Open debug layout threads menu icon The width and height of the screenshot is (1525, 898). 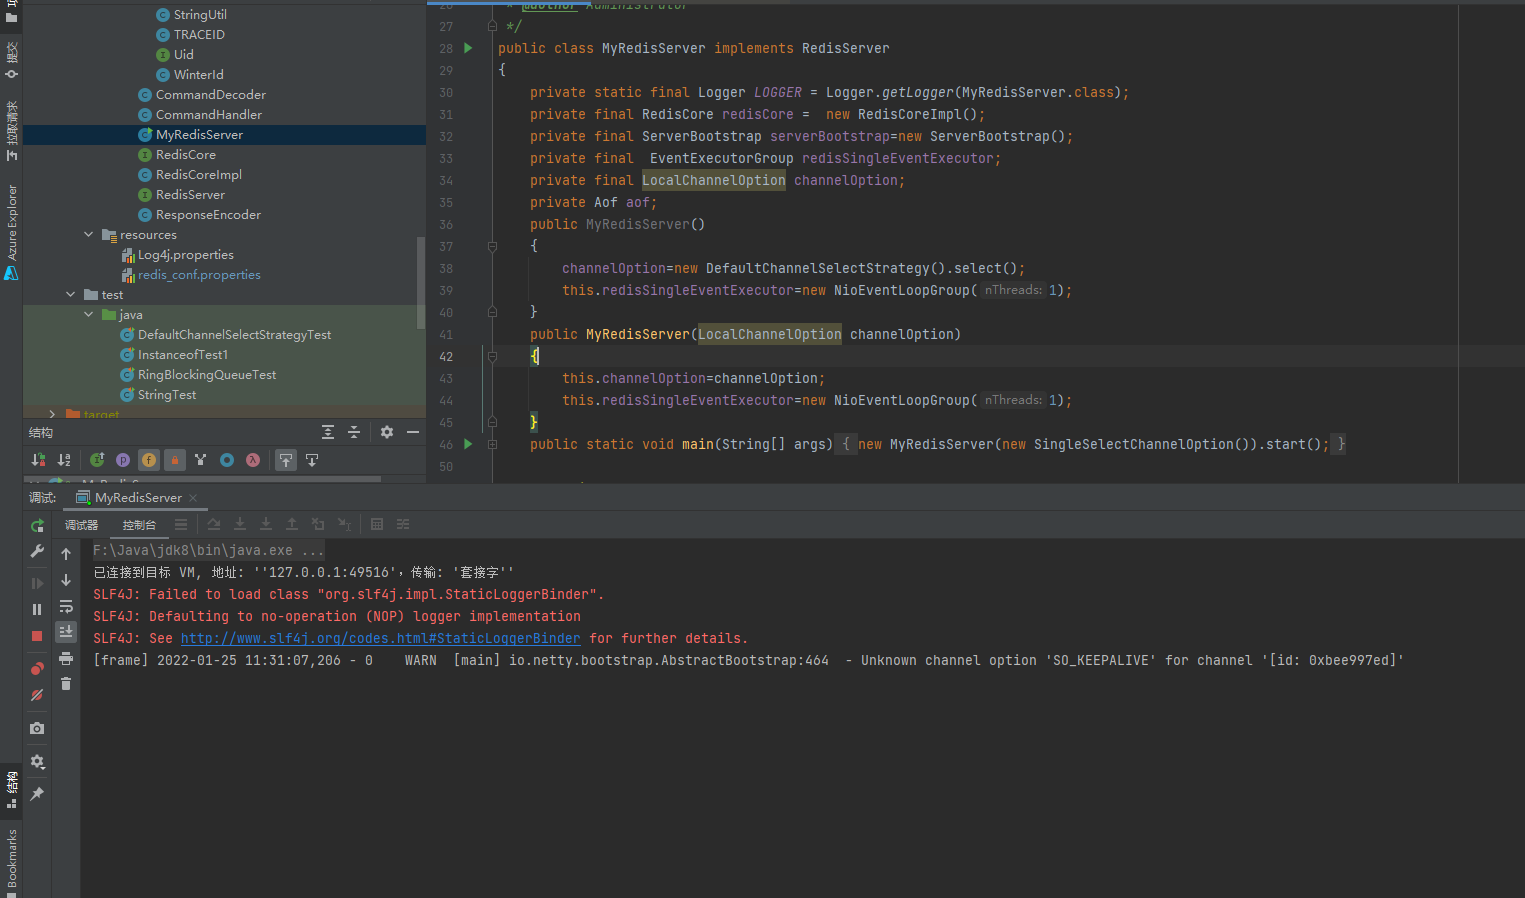(x=181, y=524)
